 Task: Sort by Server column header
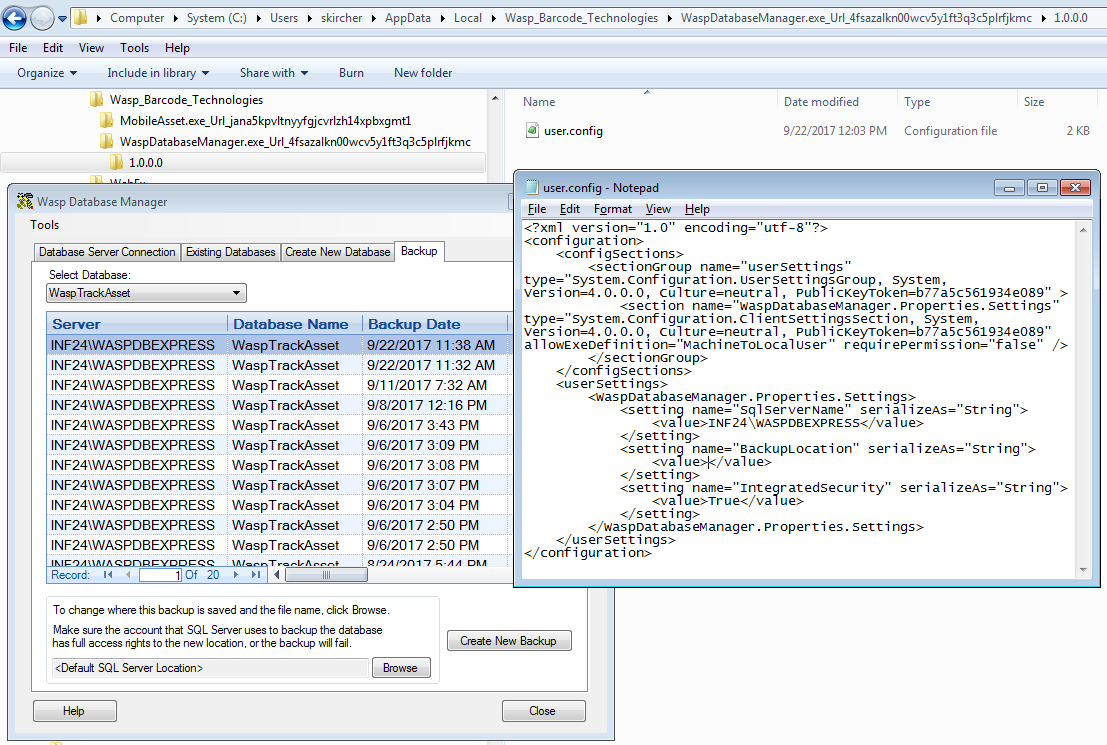click(x=137, y=324)
